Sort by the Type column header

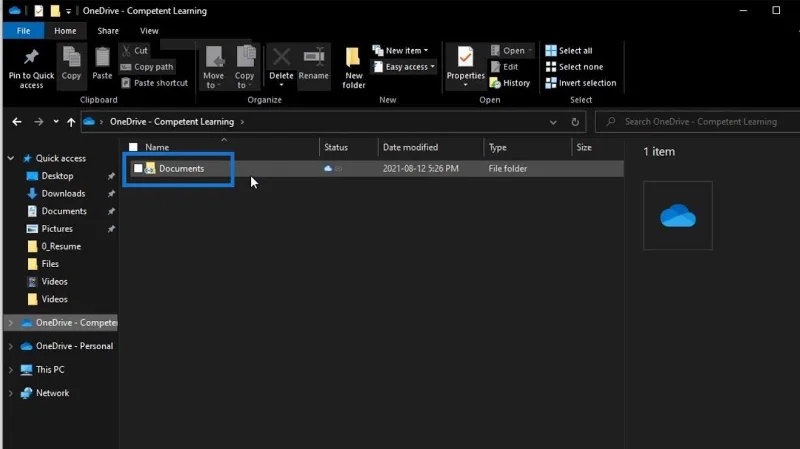(x=498, y=147)
